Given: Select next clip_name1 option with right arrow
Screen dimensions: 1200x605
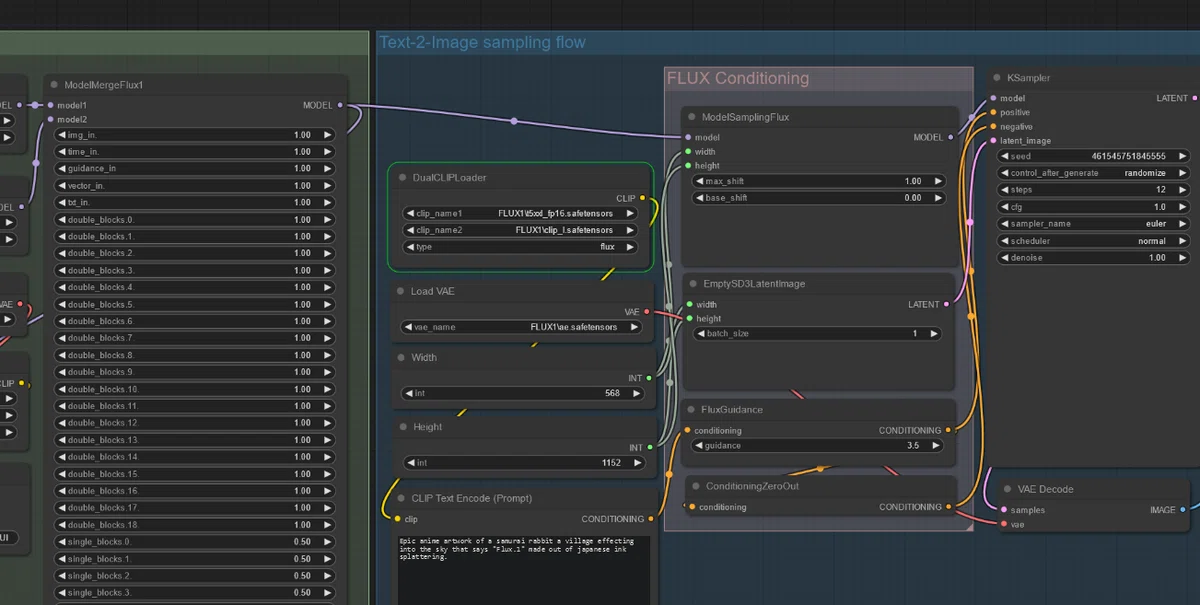Looking at the screenshot, I should click(x=630, y=213).
